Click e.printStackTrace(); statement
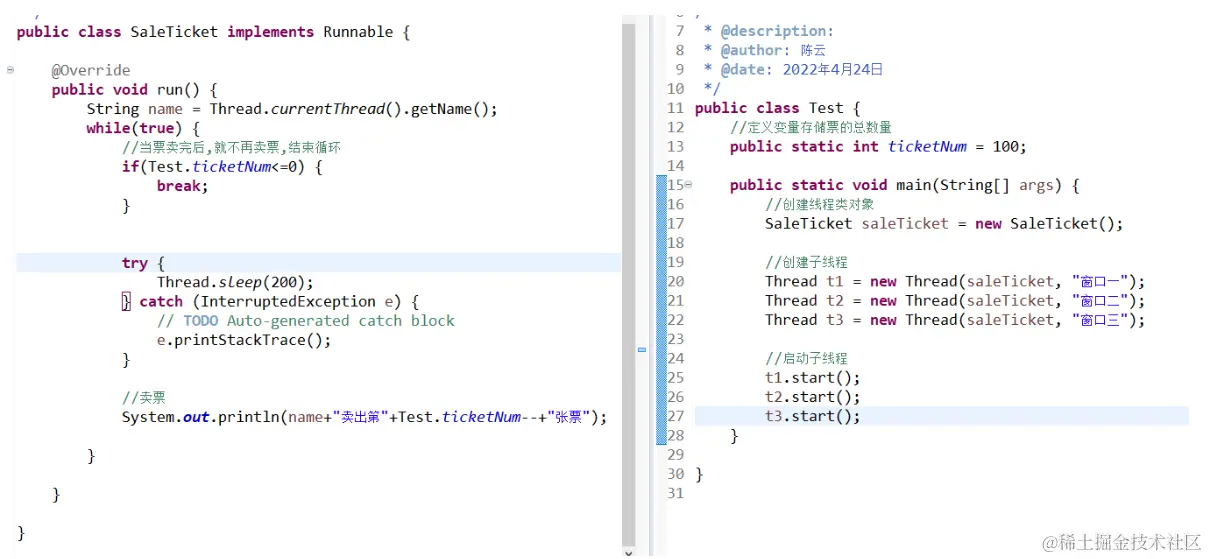 click(244, 340)
